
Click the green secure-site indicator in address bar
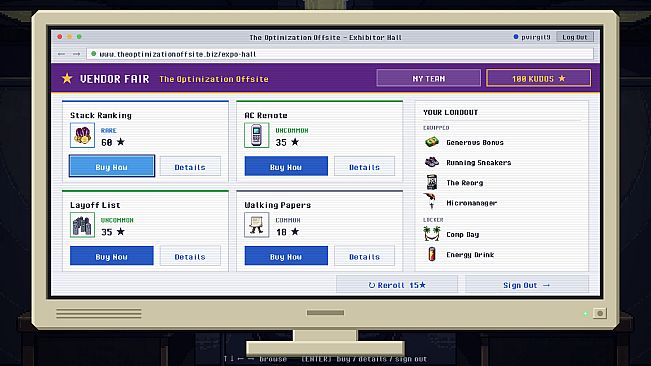(x=93, y=54)
